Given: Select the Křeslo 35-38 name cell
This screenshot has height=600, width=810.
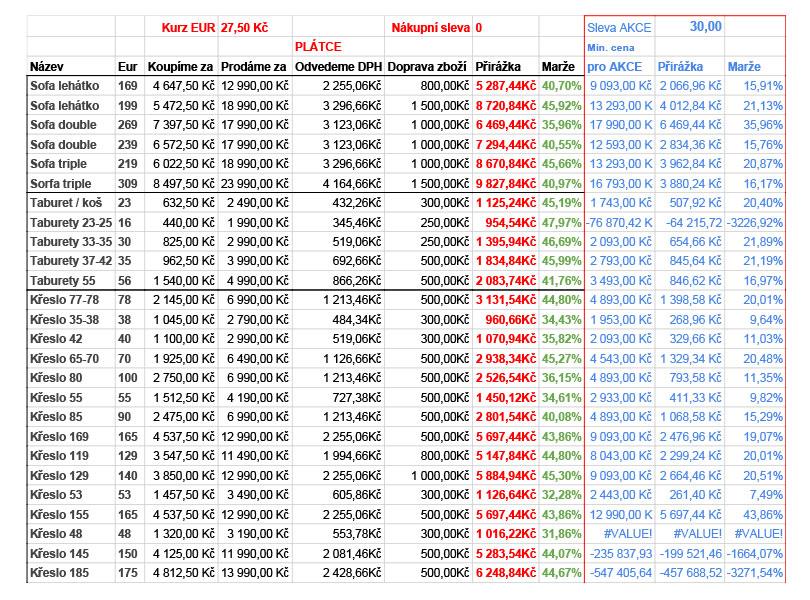Looking at the screenshot, I should tap(64, 319).
